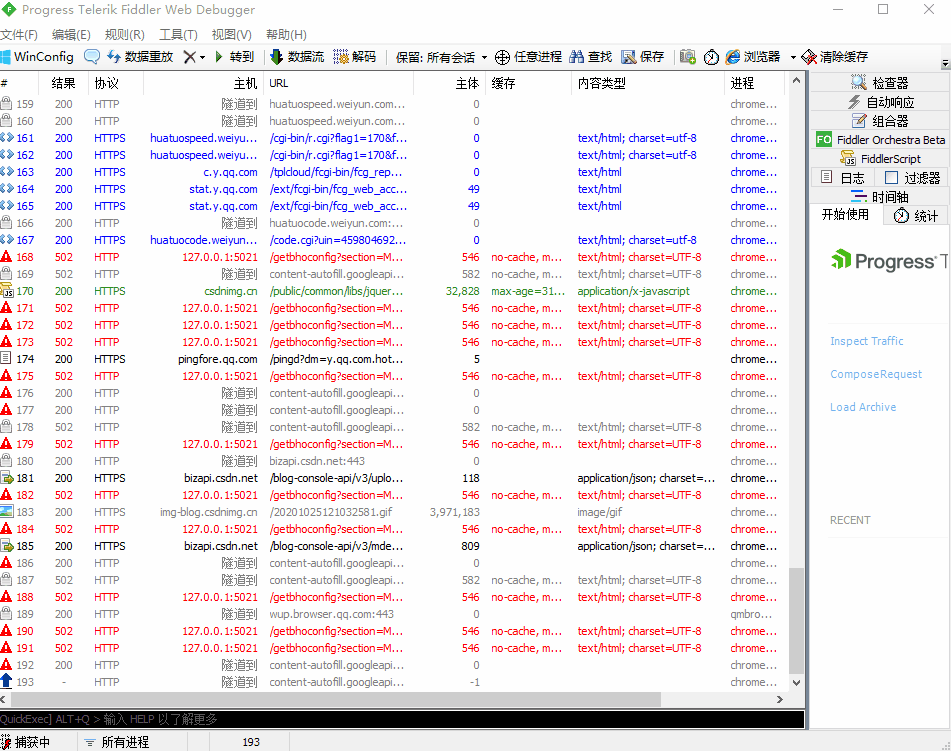
Task: Click the ComposeRequest link
Action: tap(876, 374)
